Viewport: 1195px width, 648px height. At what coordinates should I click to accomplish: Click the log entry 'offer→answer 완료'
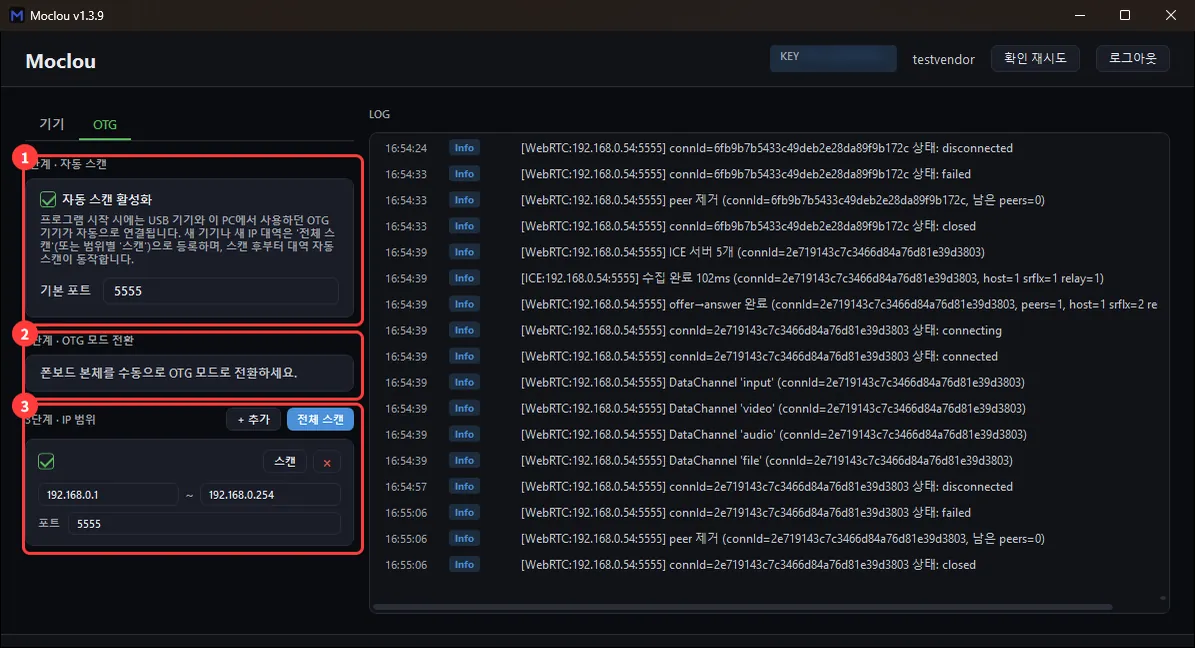[x=839, y=304]
